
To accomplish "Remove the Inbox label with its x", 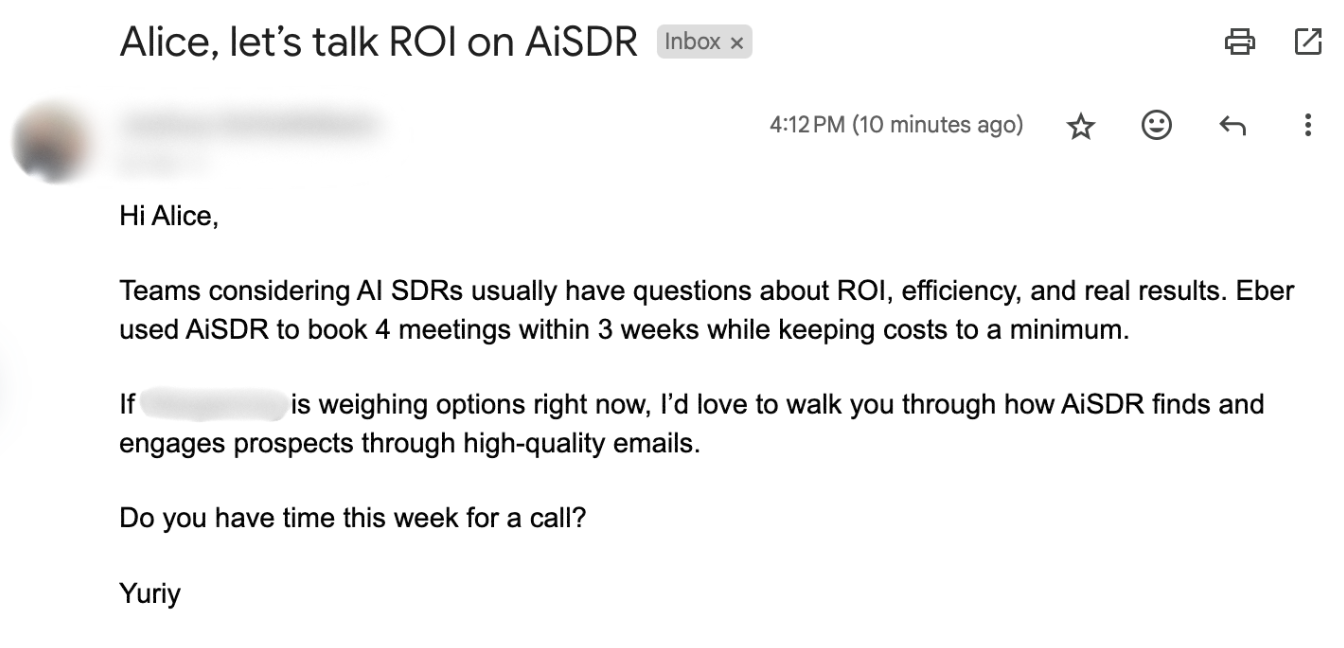I will pyautogui.click(x=737, y=43).
